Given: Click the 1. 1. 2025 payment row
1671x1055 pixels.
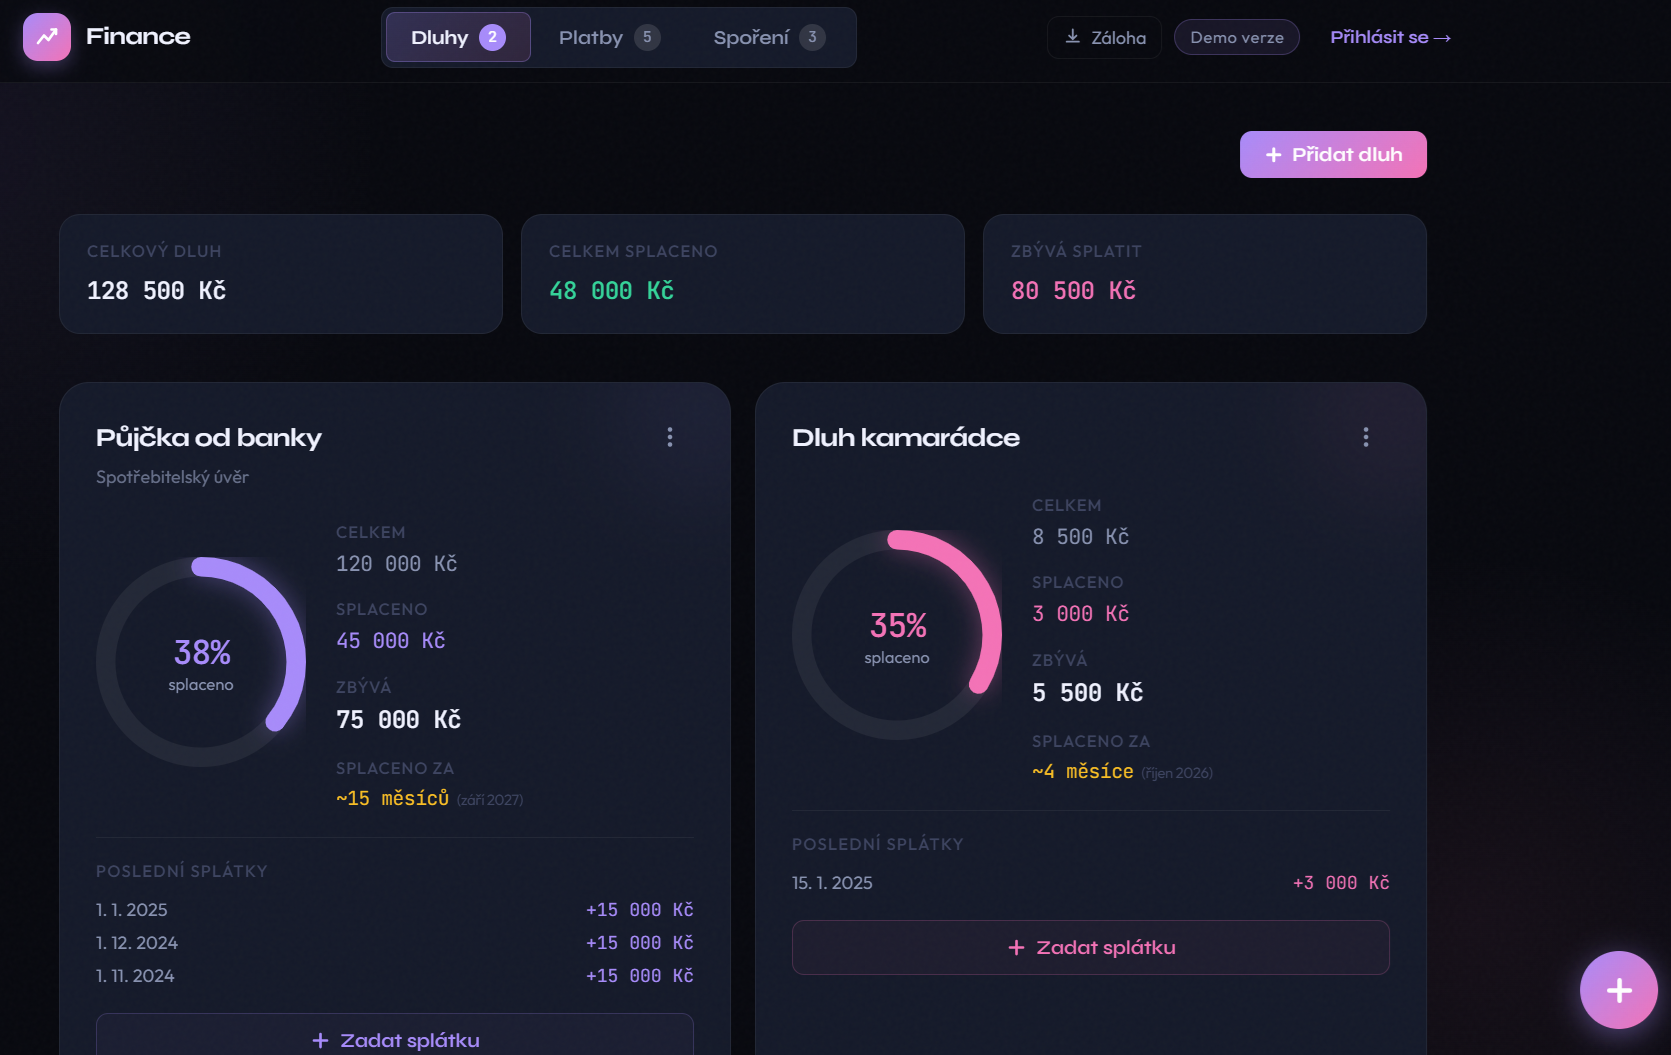Looking at the screenshot, I should click(395, 910).
